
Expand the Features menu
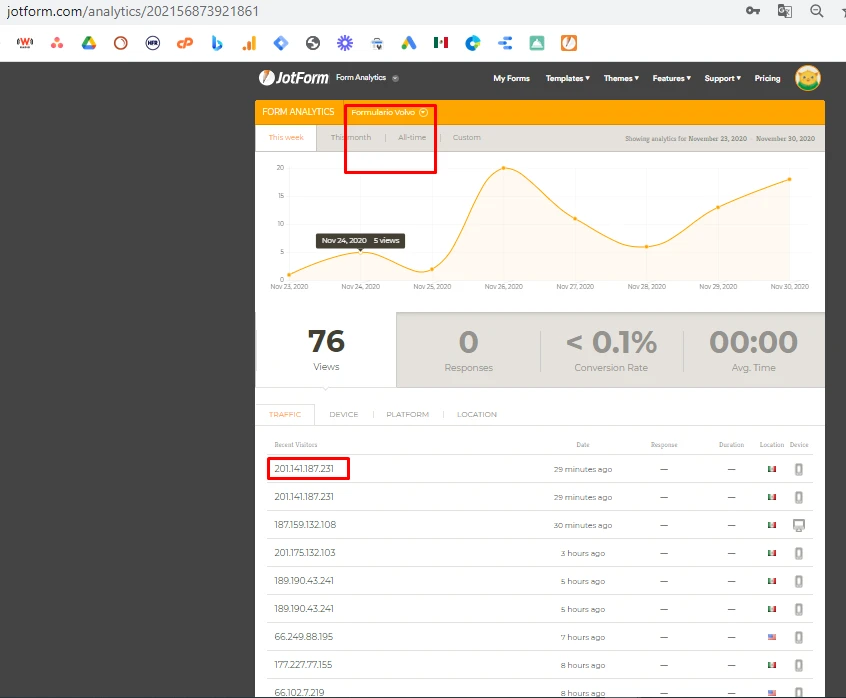(x=670, y=78)
